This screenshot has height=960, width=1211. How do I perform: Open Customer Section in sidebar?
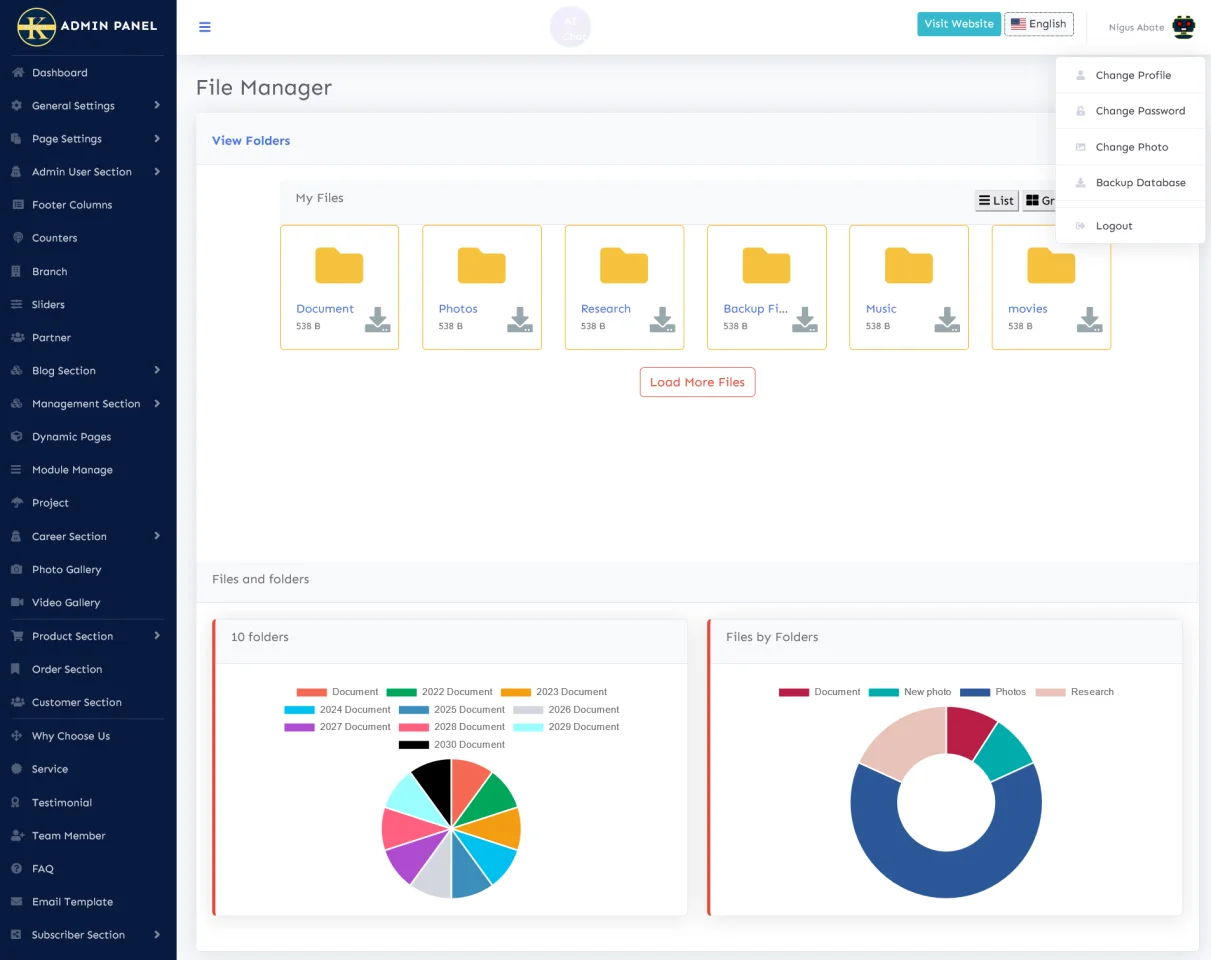point(88,703)
